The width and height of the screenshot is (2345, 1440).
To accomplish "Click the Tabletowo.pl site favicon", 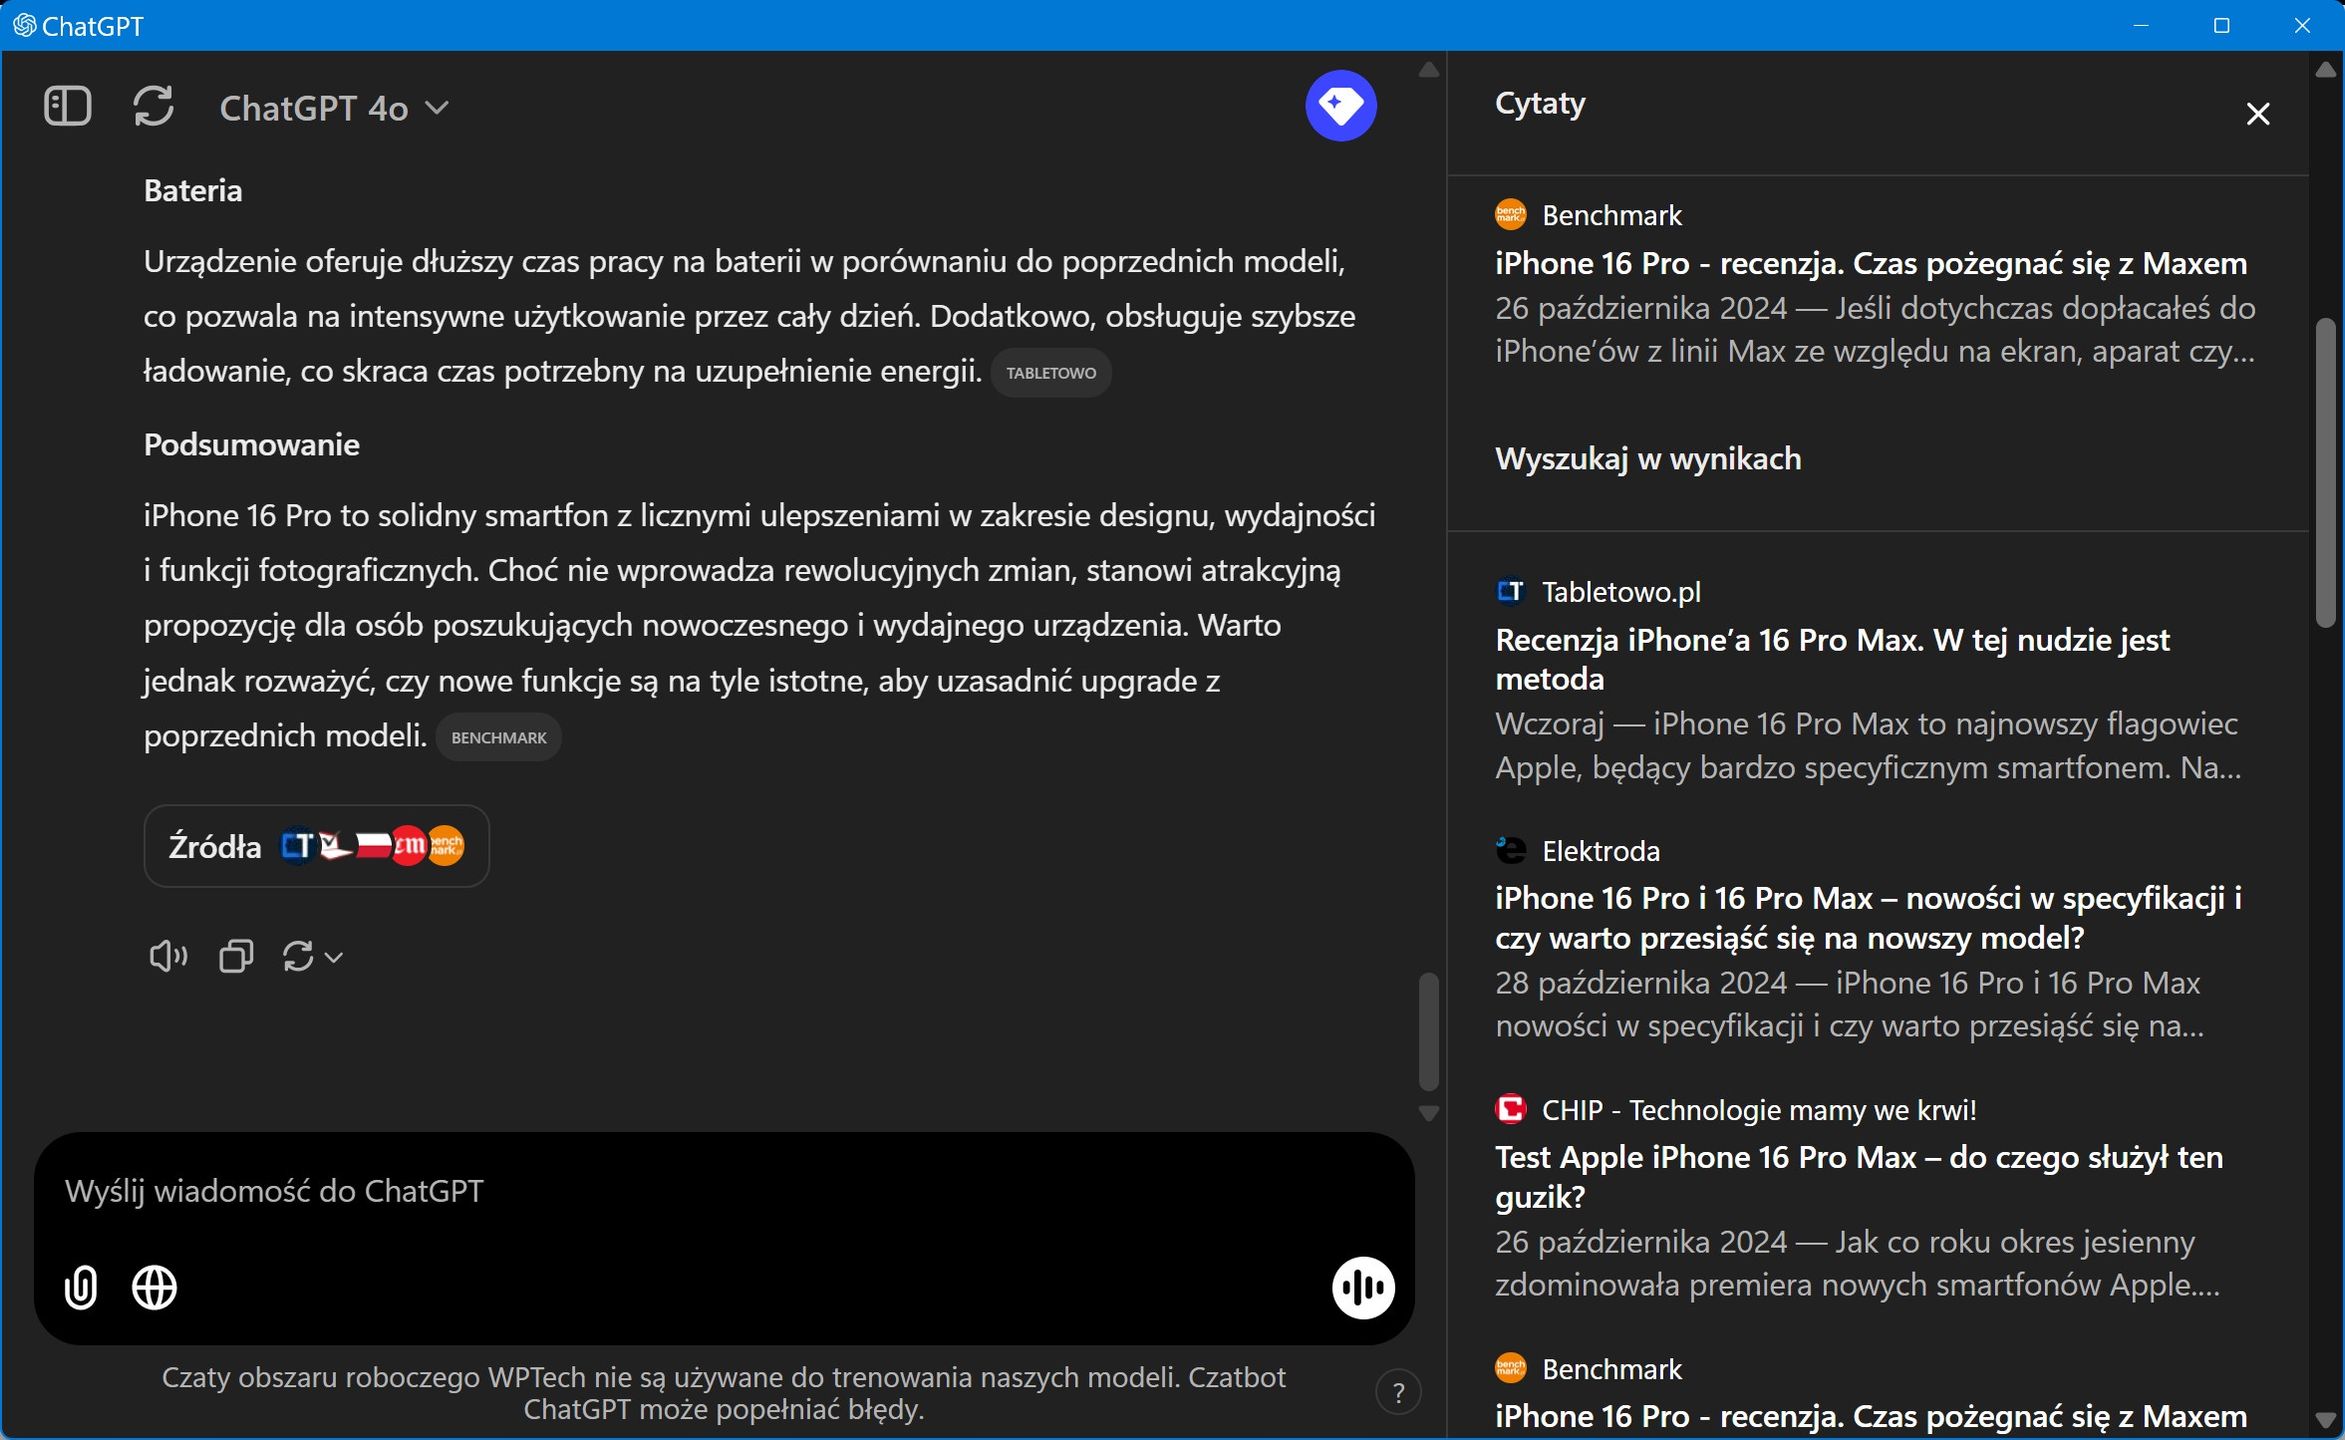I will click(1510, 592).
